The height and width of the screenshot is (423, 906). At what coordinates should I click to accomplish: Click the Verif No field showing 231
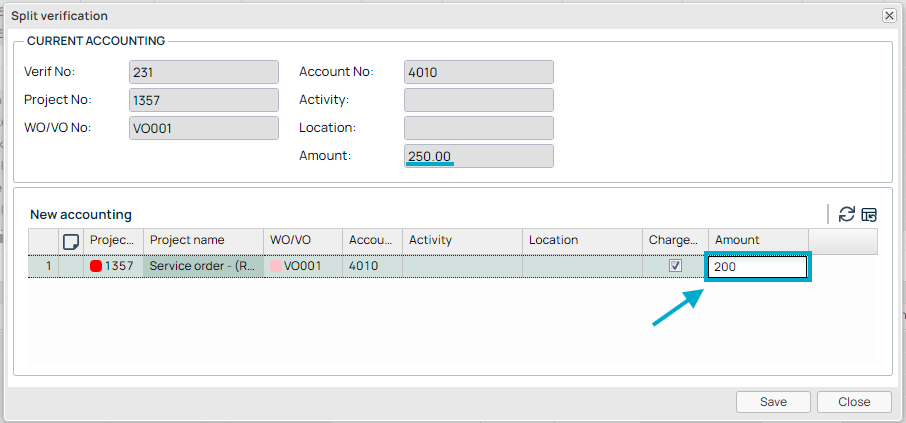click(x=204, y=72)
